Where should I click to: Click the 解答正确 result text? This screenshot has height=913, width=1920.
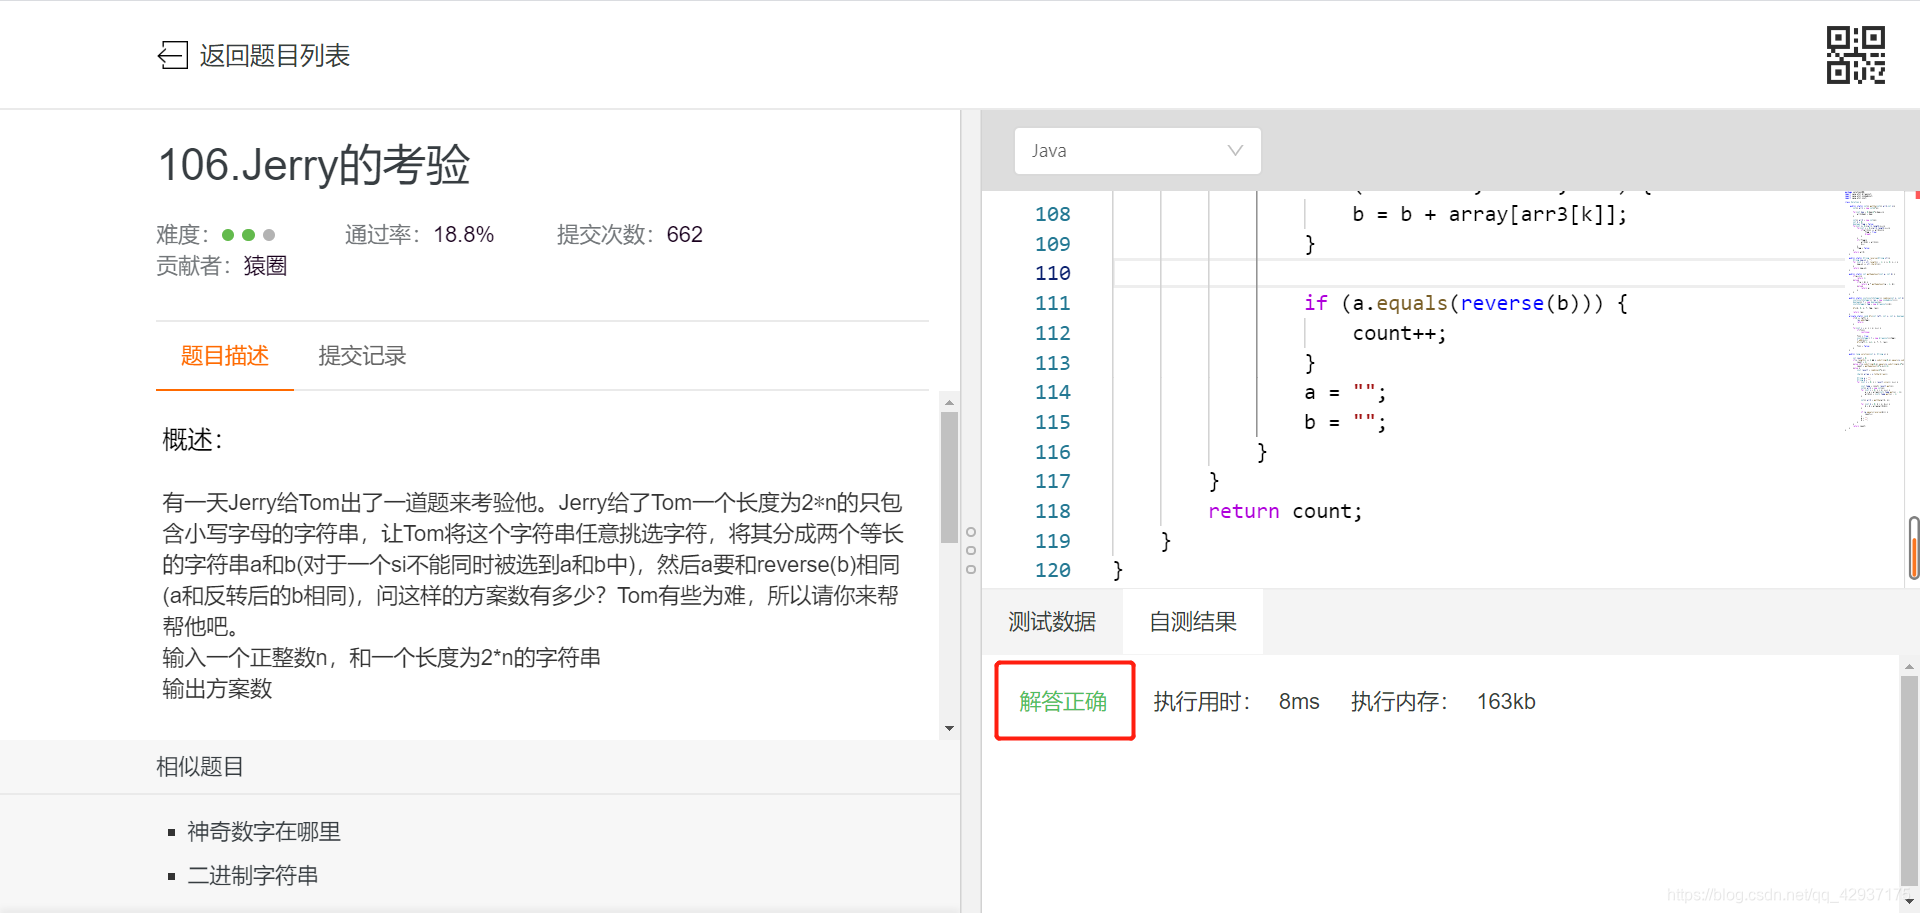point(1063,702)
